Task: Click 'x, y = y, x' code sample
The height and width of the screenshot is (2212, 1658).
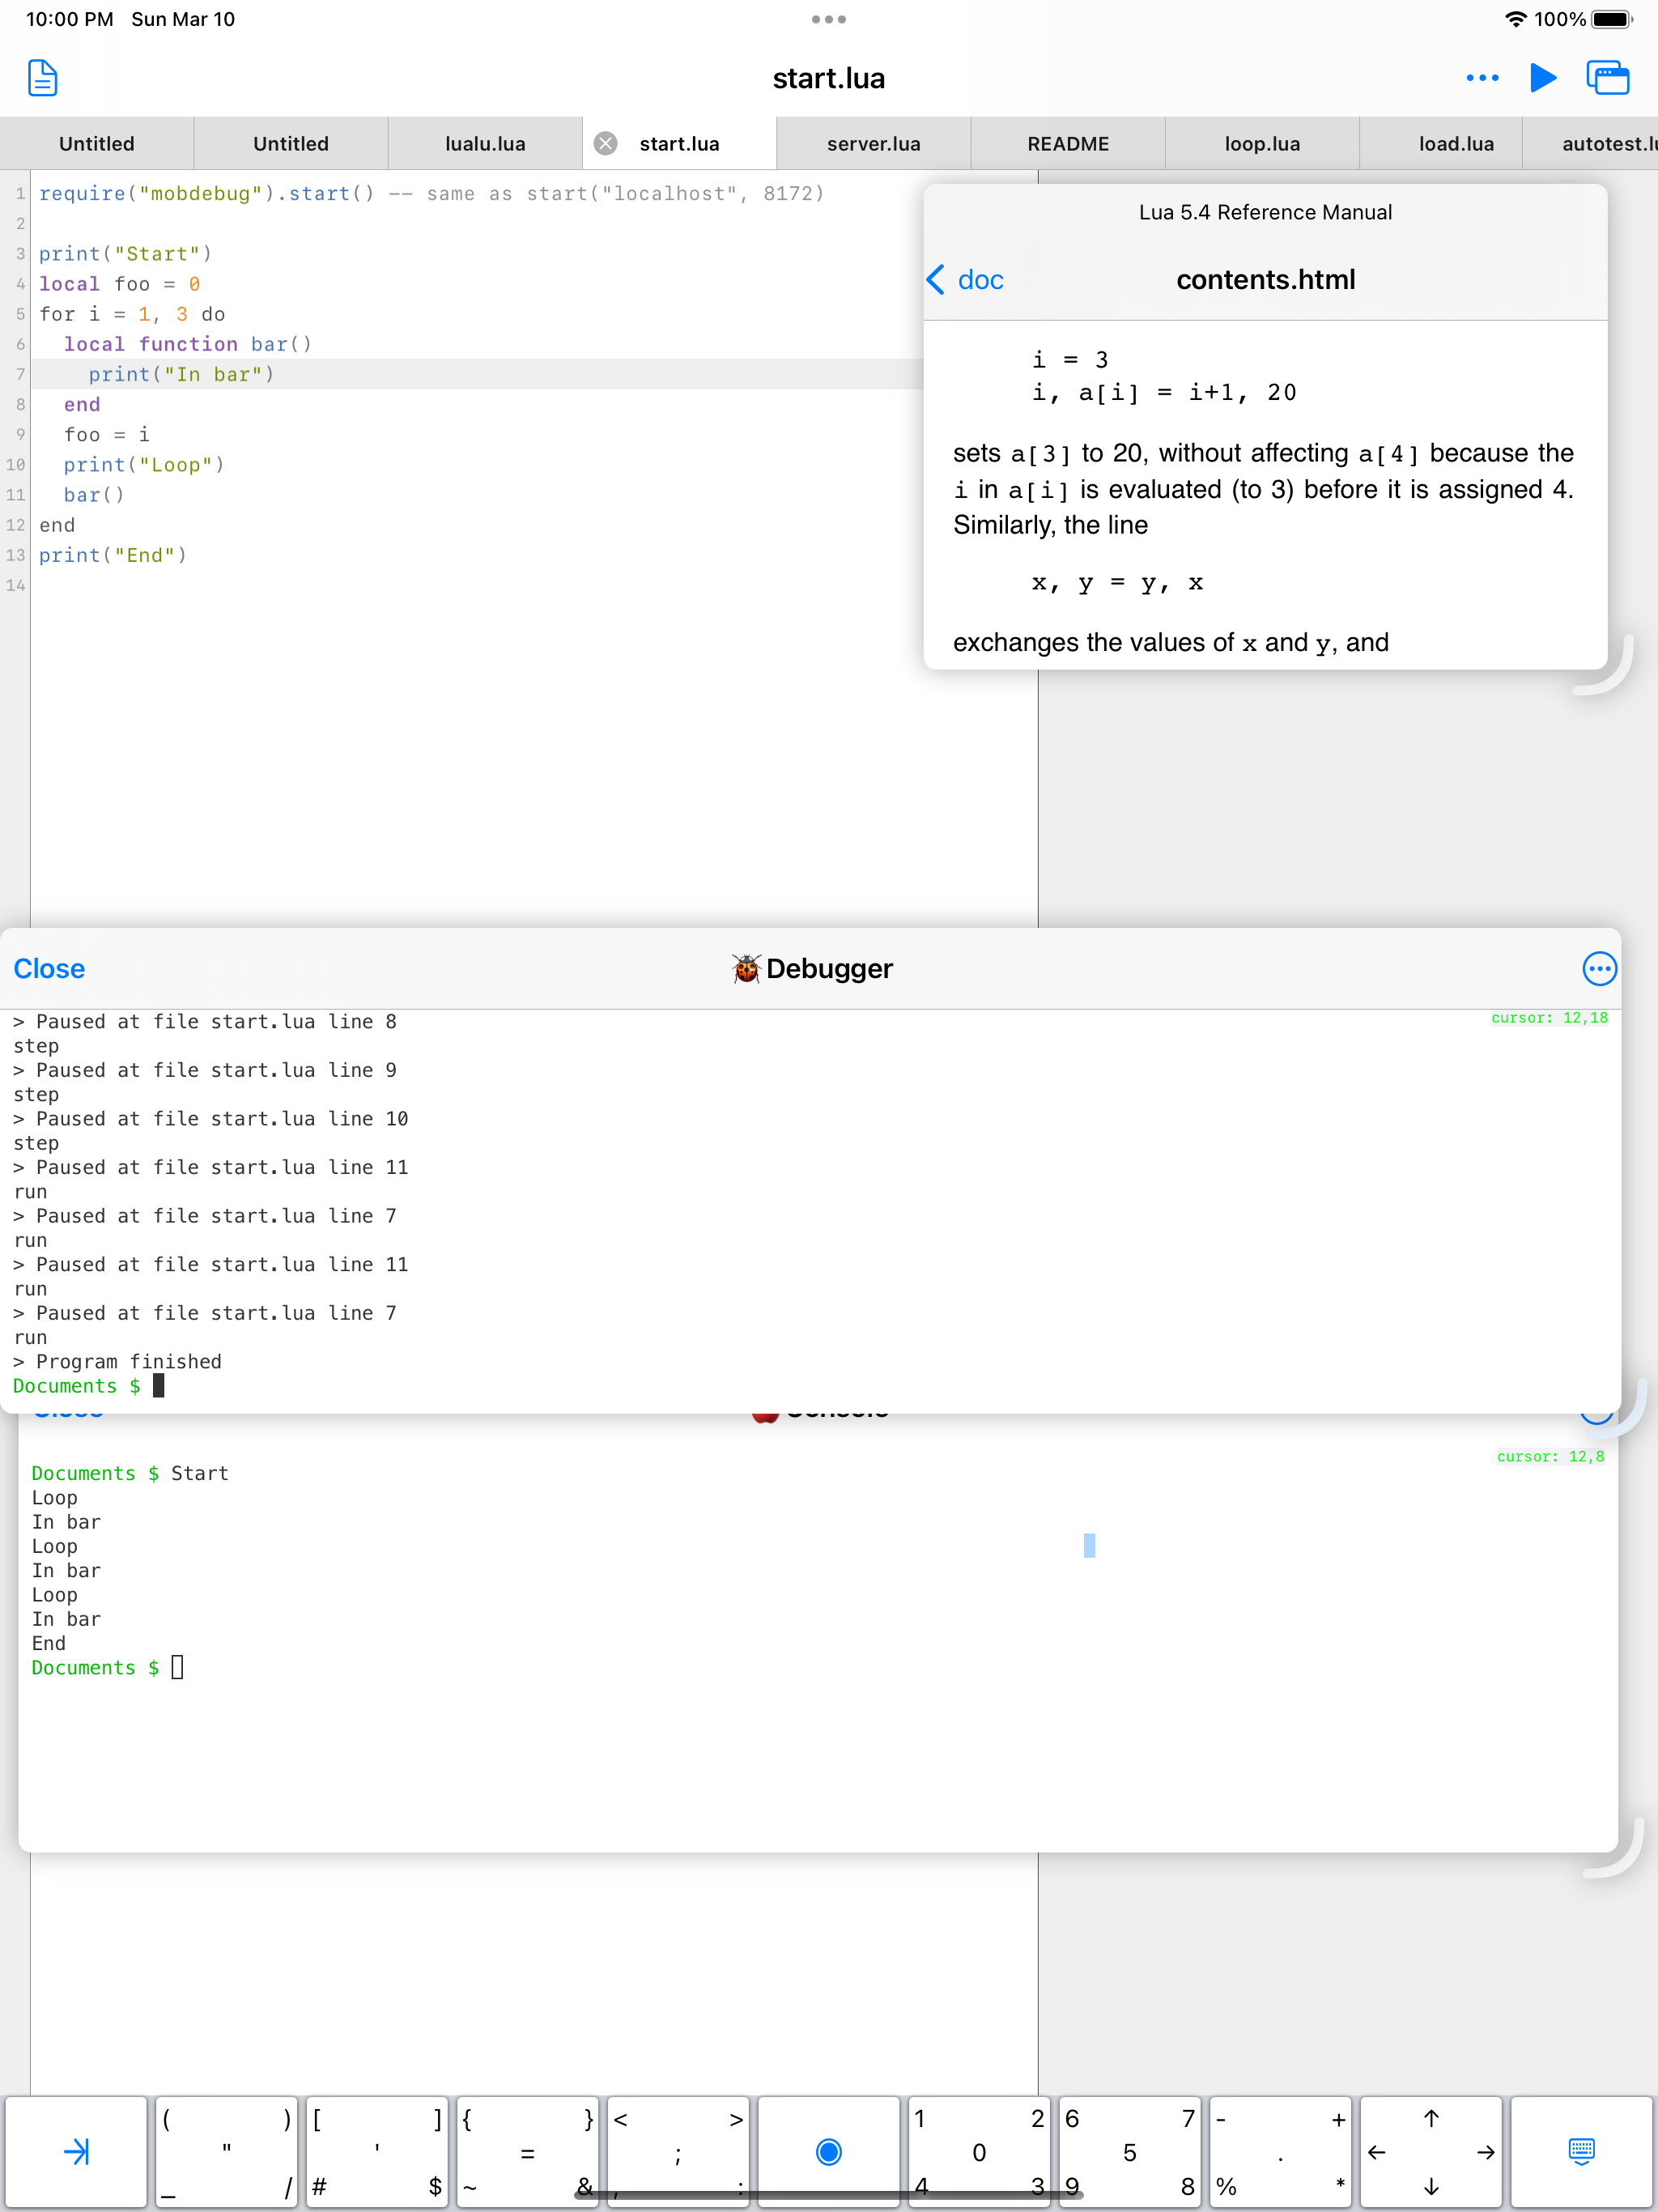Action: [x=1117, y=583]
